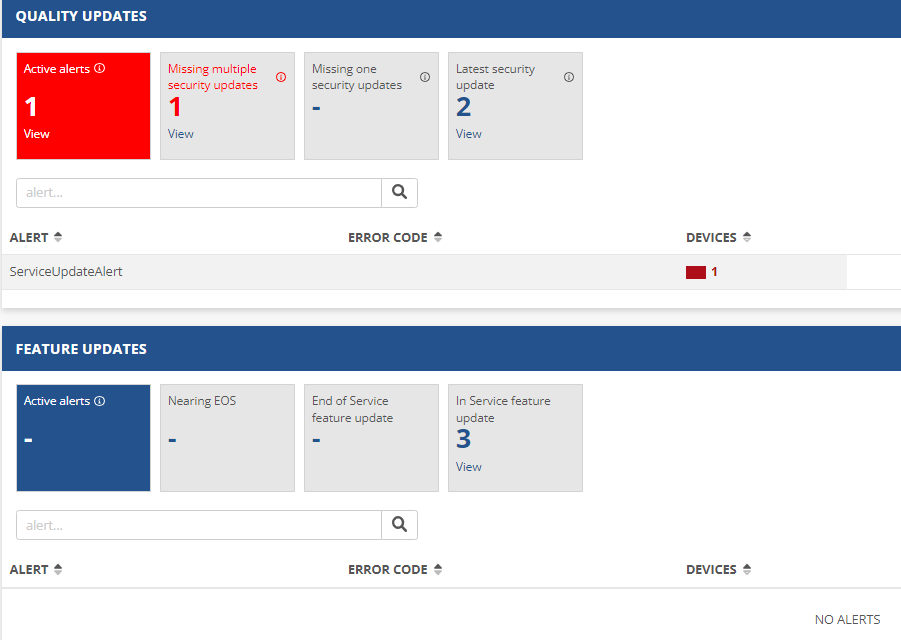Select the End of Service feature update tile
The image size is (901, 640).
coord(371,438)
